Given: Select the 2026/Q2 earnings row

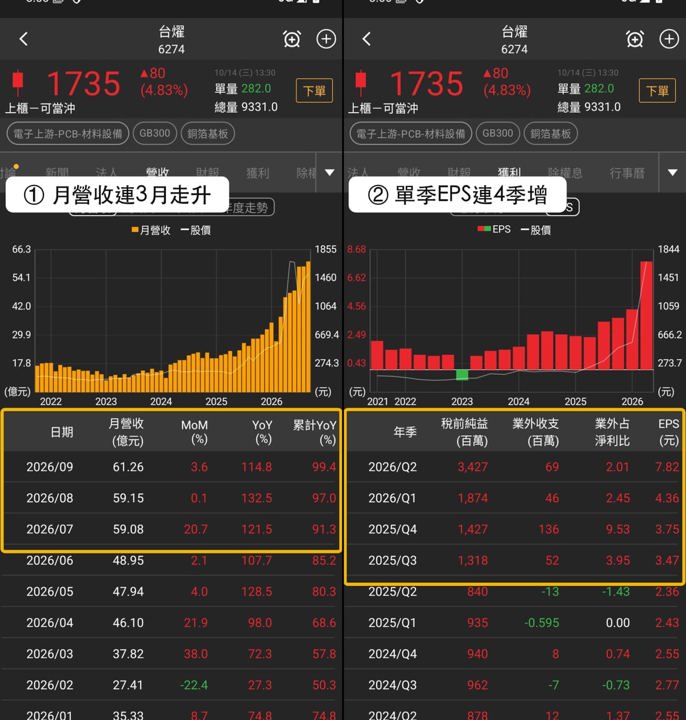Looking at the screenshot, I should [514, 467].
